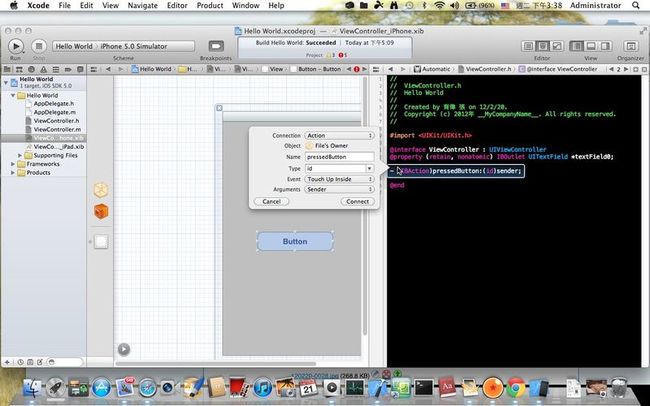Image resolution: width=650 pixels, height=406 pixels.
Task: Click First Responder orange cube icon
Action: (101, 211)
